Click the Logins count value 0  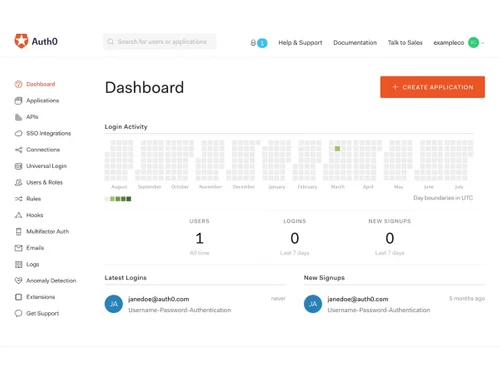[295, 238]
